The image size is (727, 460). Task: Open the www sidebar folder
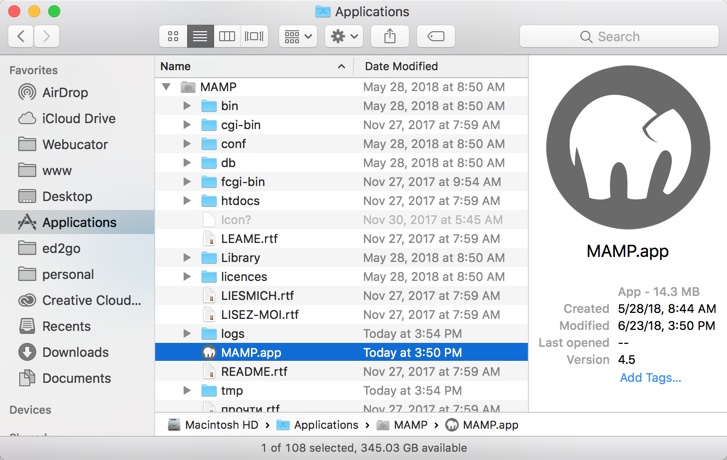coord(77,170)
